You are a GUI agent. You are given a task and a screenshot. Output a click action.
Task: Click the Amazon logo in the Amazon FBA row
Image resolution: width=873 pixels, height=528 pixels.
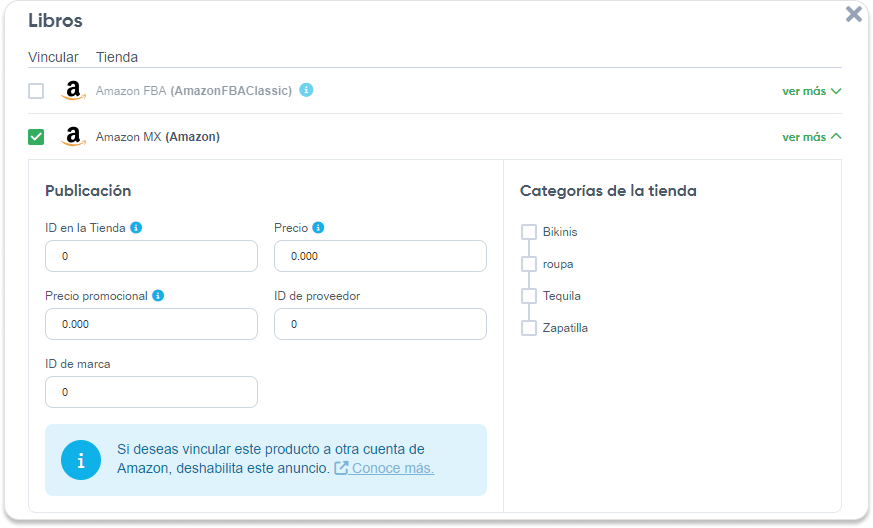coord(73,90)
